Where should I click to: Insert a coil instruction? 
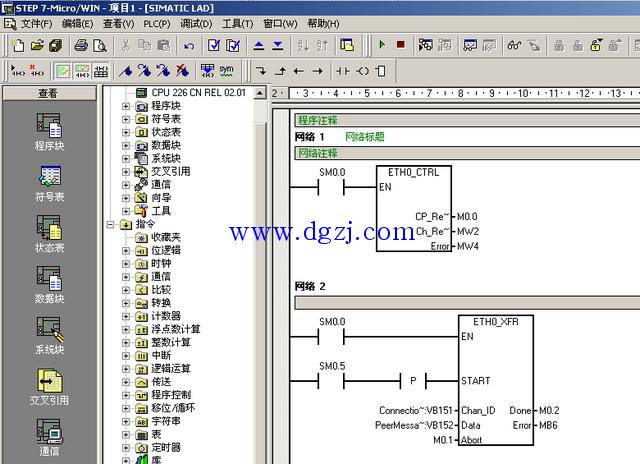point(362,71)
